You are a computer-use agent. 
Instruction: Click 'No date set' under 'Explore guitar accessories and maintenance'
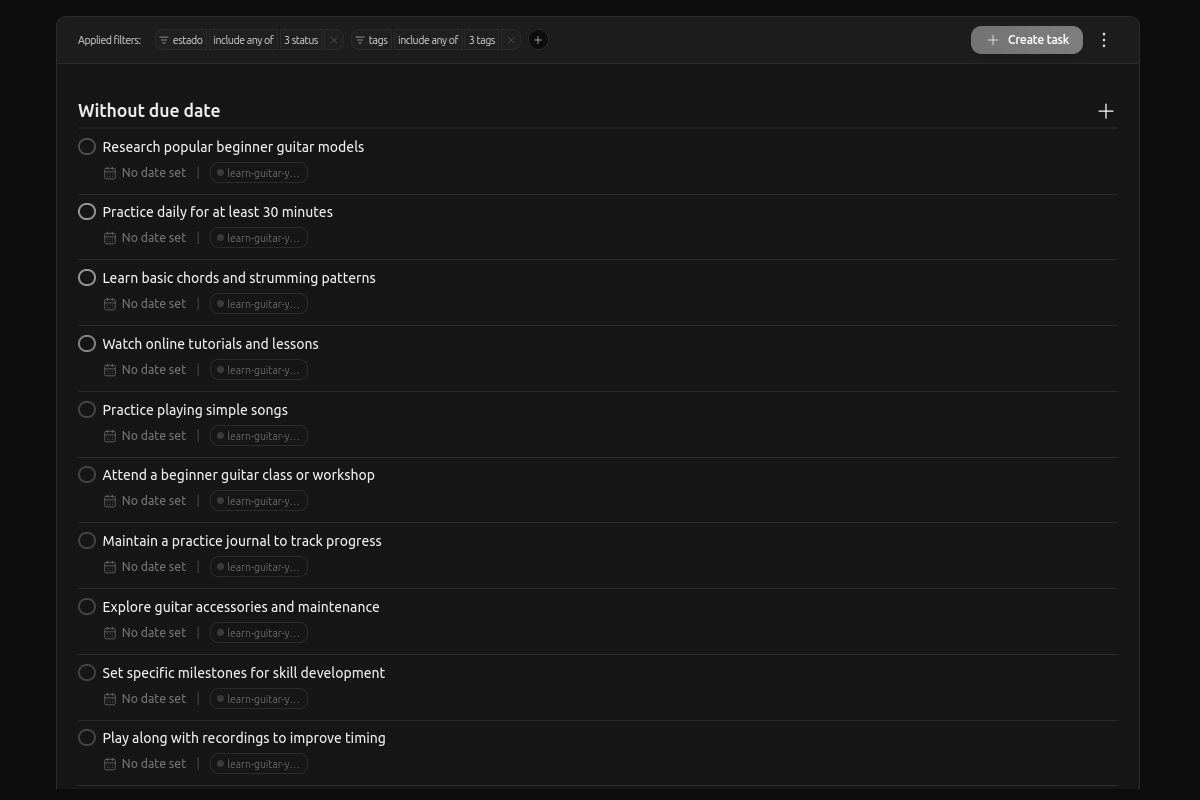pos(153,632)
